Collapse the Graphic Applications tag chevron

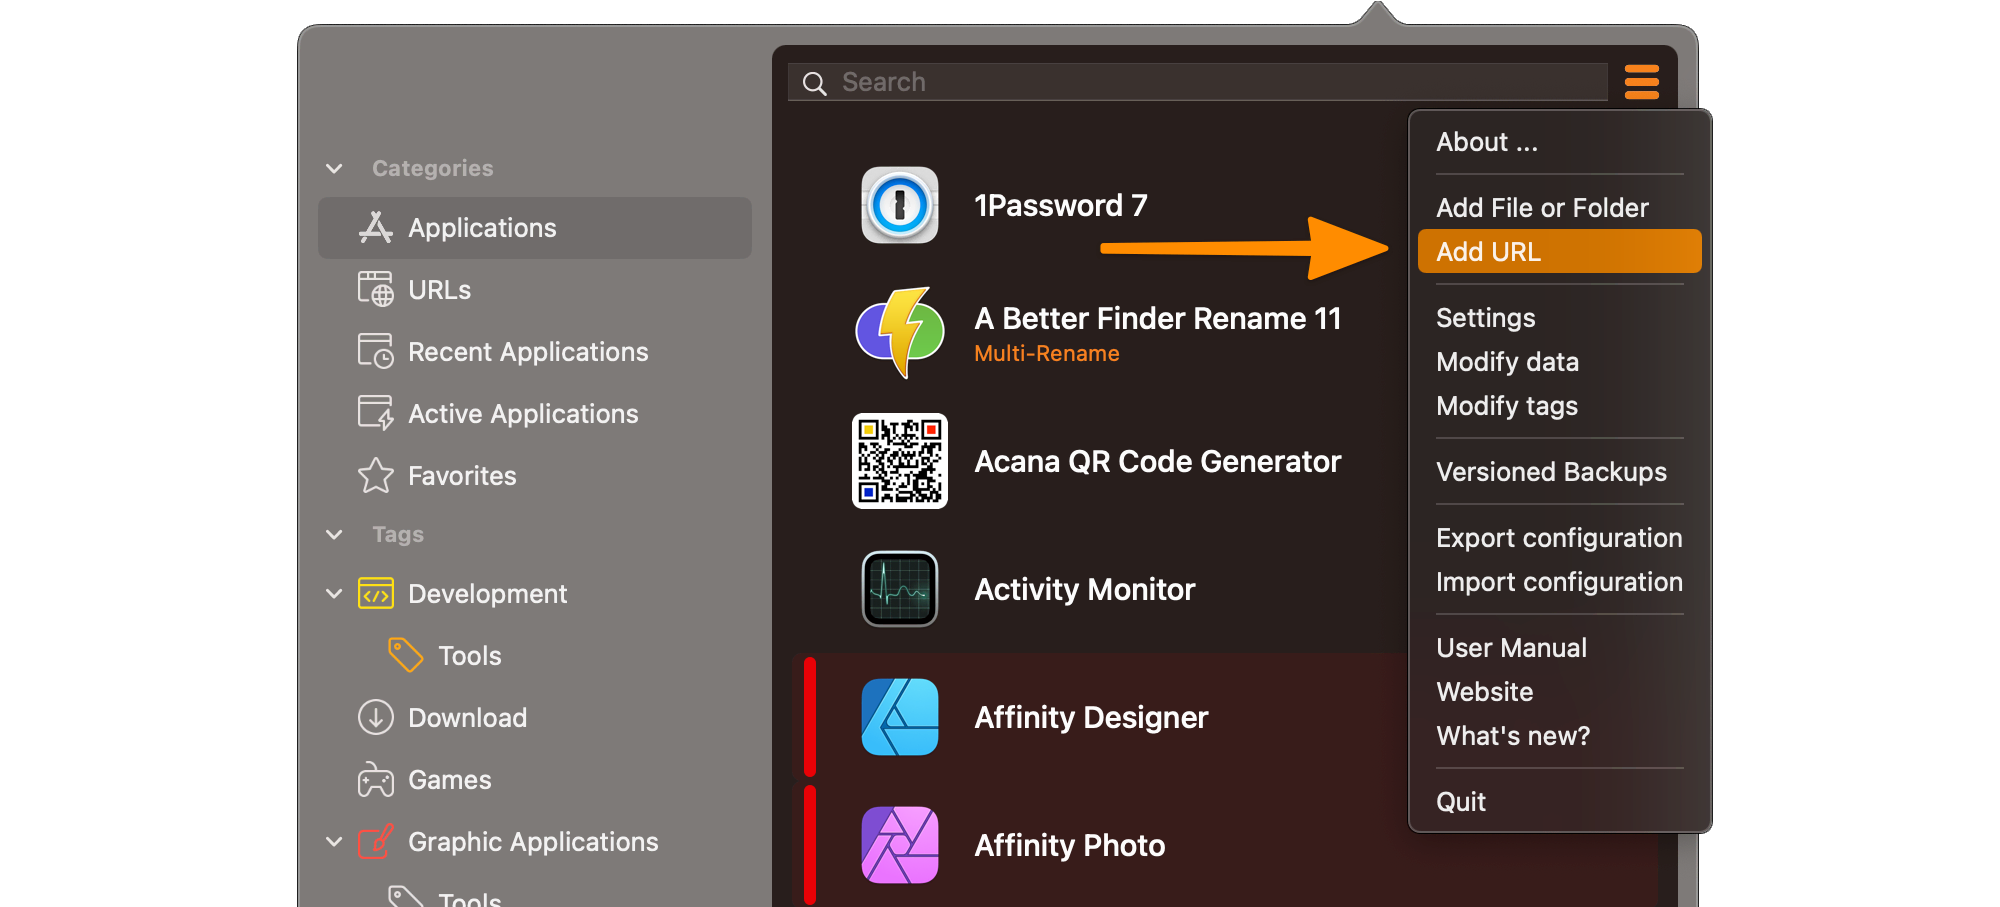(335, 842)
